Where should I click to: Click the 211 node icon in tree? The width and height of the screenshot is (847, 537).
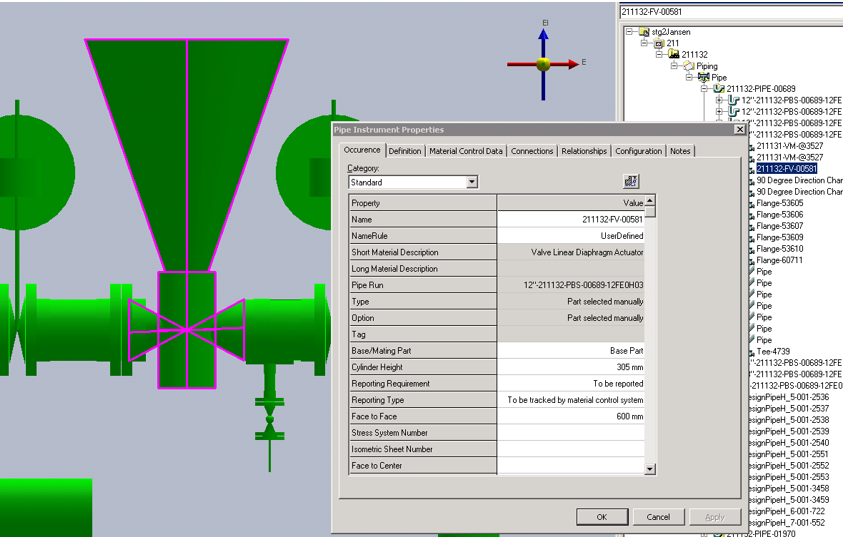coord(658,44)
